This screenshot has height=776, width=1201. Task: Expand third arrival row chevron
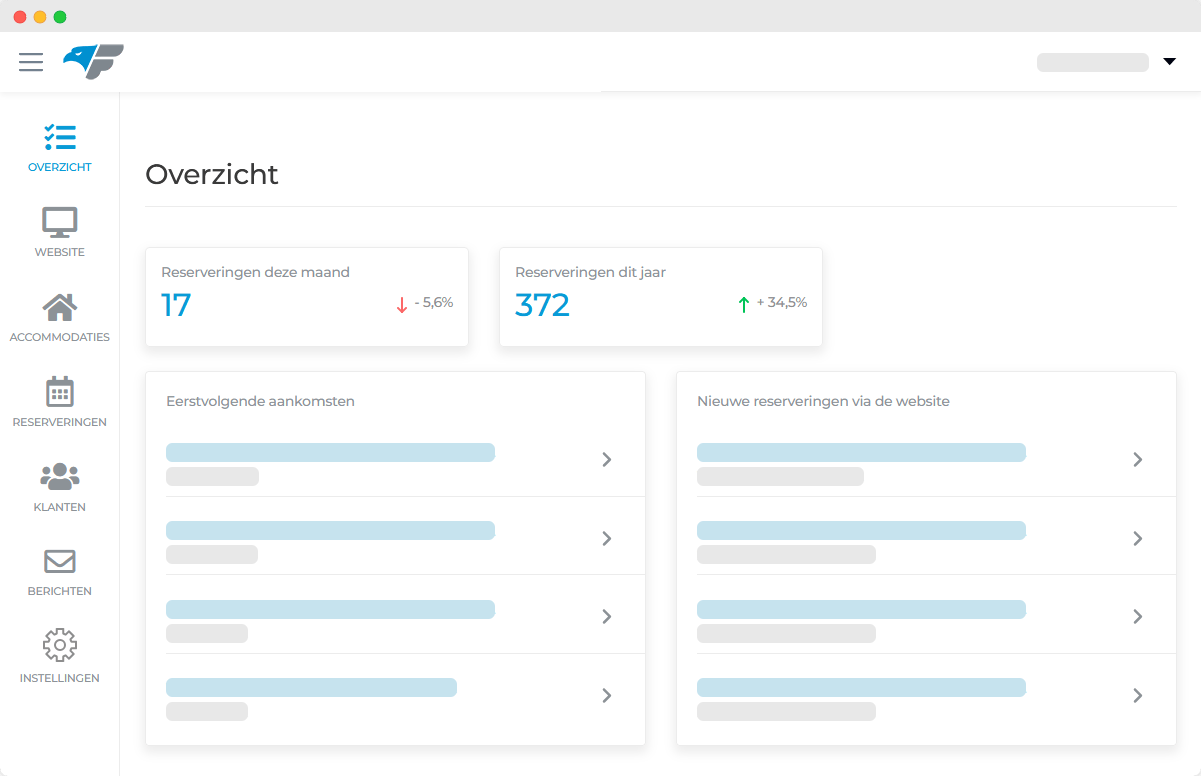(x=606, y=616)
